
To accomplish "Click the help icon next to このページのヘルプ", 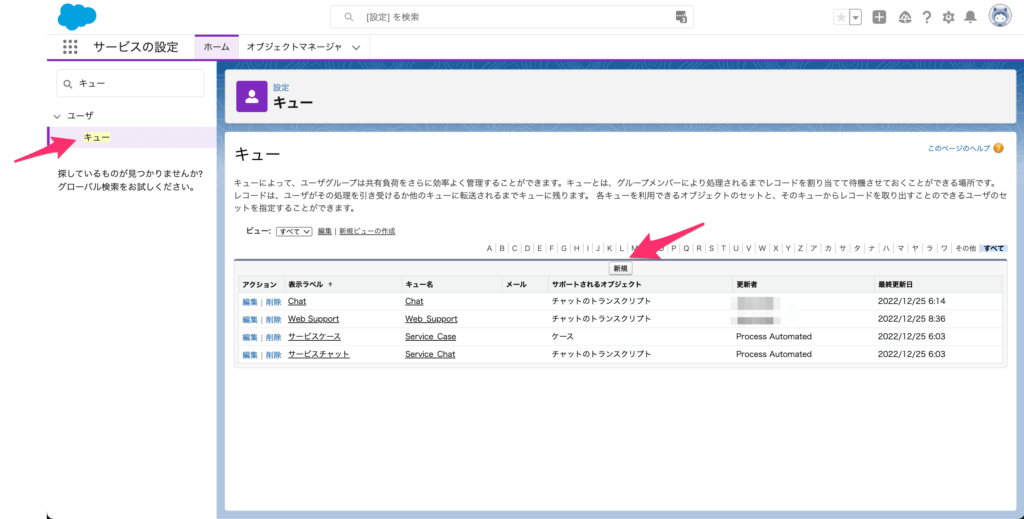I will point(998,148).
